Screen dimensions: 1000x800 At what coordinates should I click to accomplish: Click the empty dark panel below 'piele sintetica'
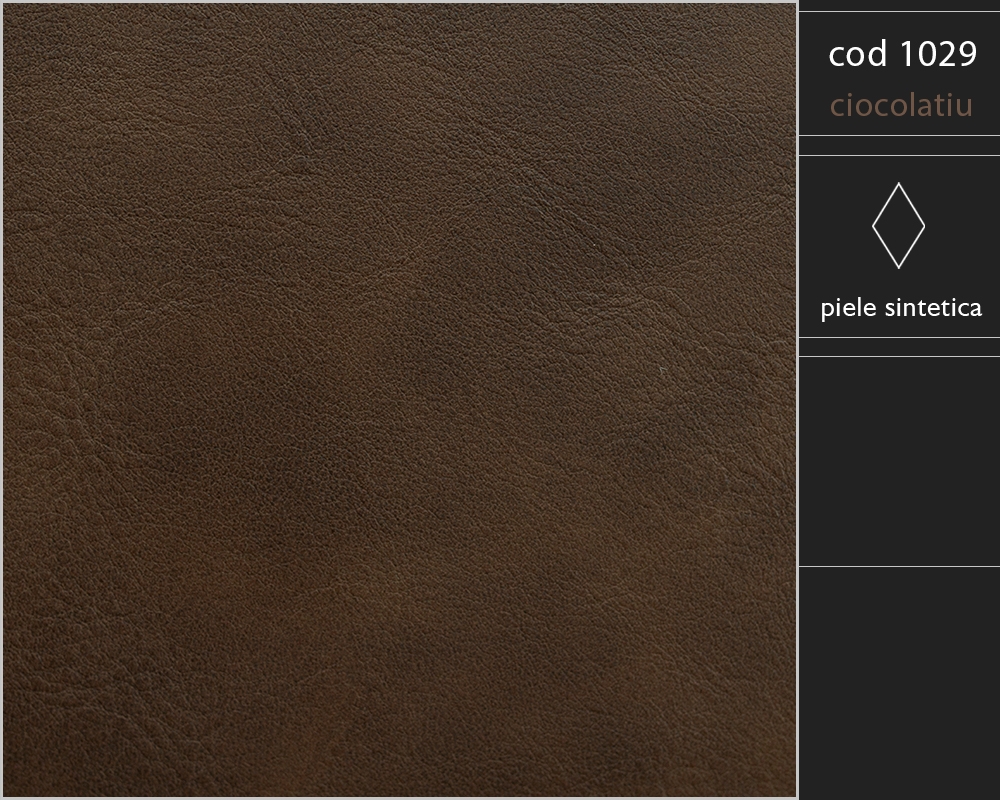point(899,461)
